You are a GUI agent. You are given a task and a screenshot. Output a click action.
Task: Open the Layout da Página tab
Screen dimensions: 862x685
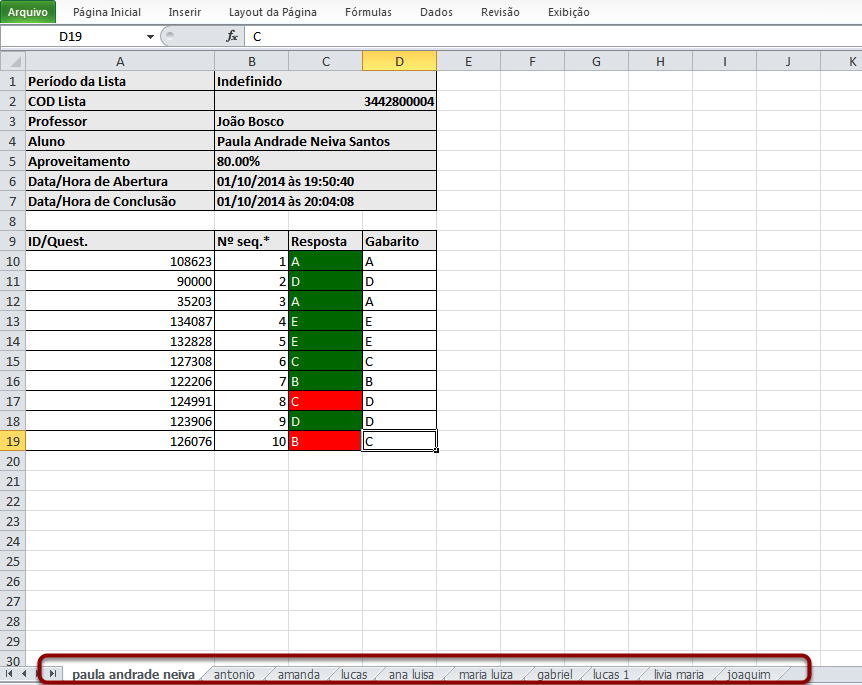pos(272,12)
